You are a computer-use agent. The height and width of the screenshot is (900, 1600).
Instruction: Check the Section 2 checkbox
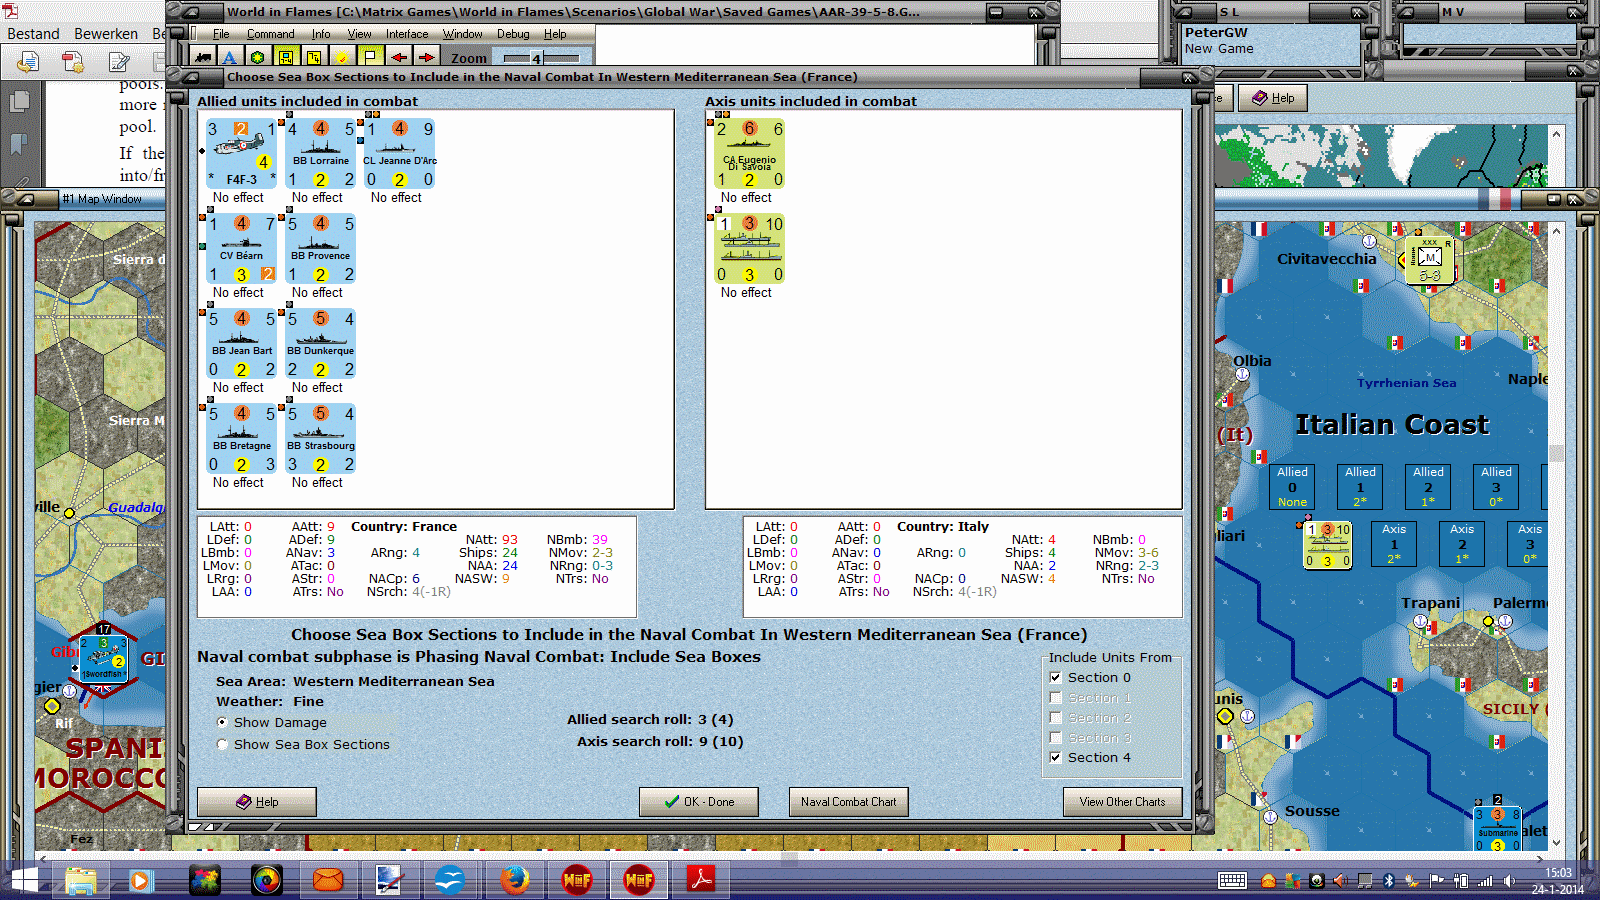click(1055, 717)
